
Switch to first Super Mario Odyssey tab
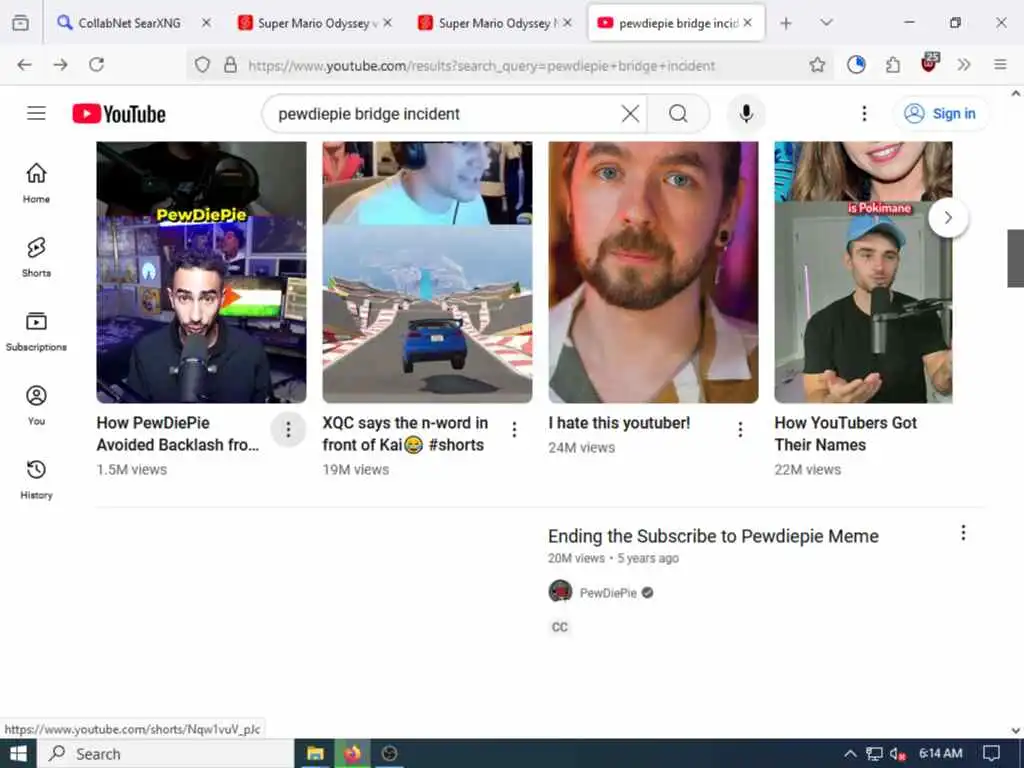point(313,23)
